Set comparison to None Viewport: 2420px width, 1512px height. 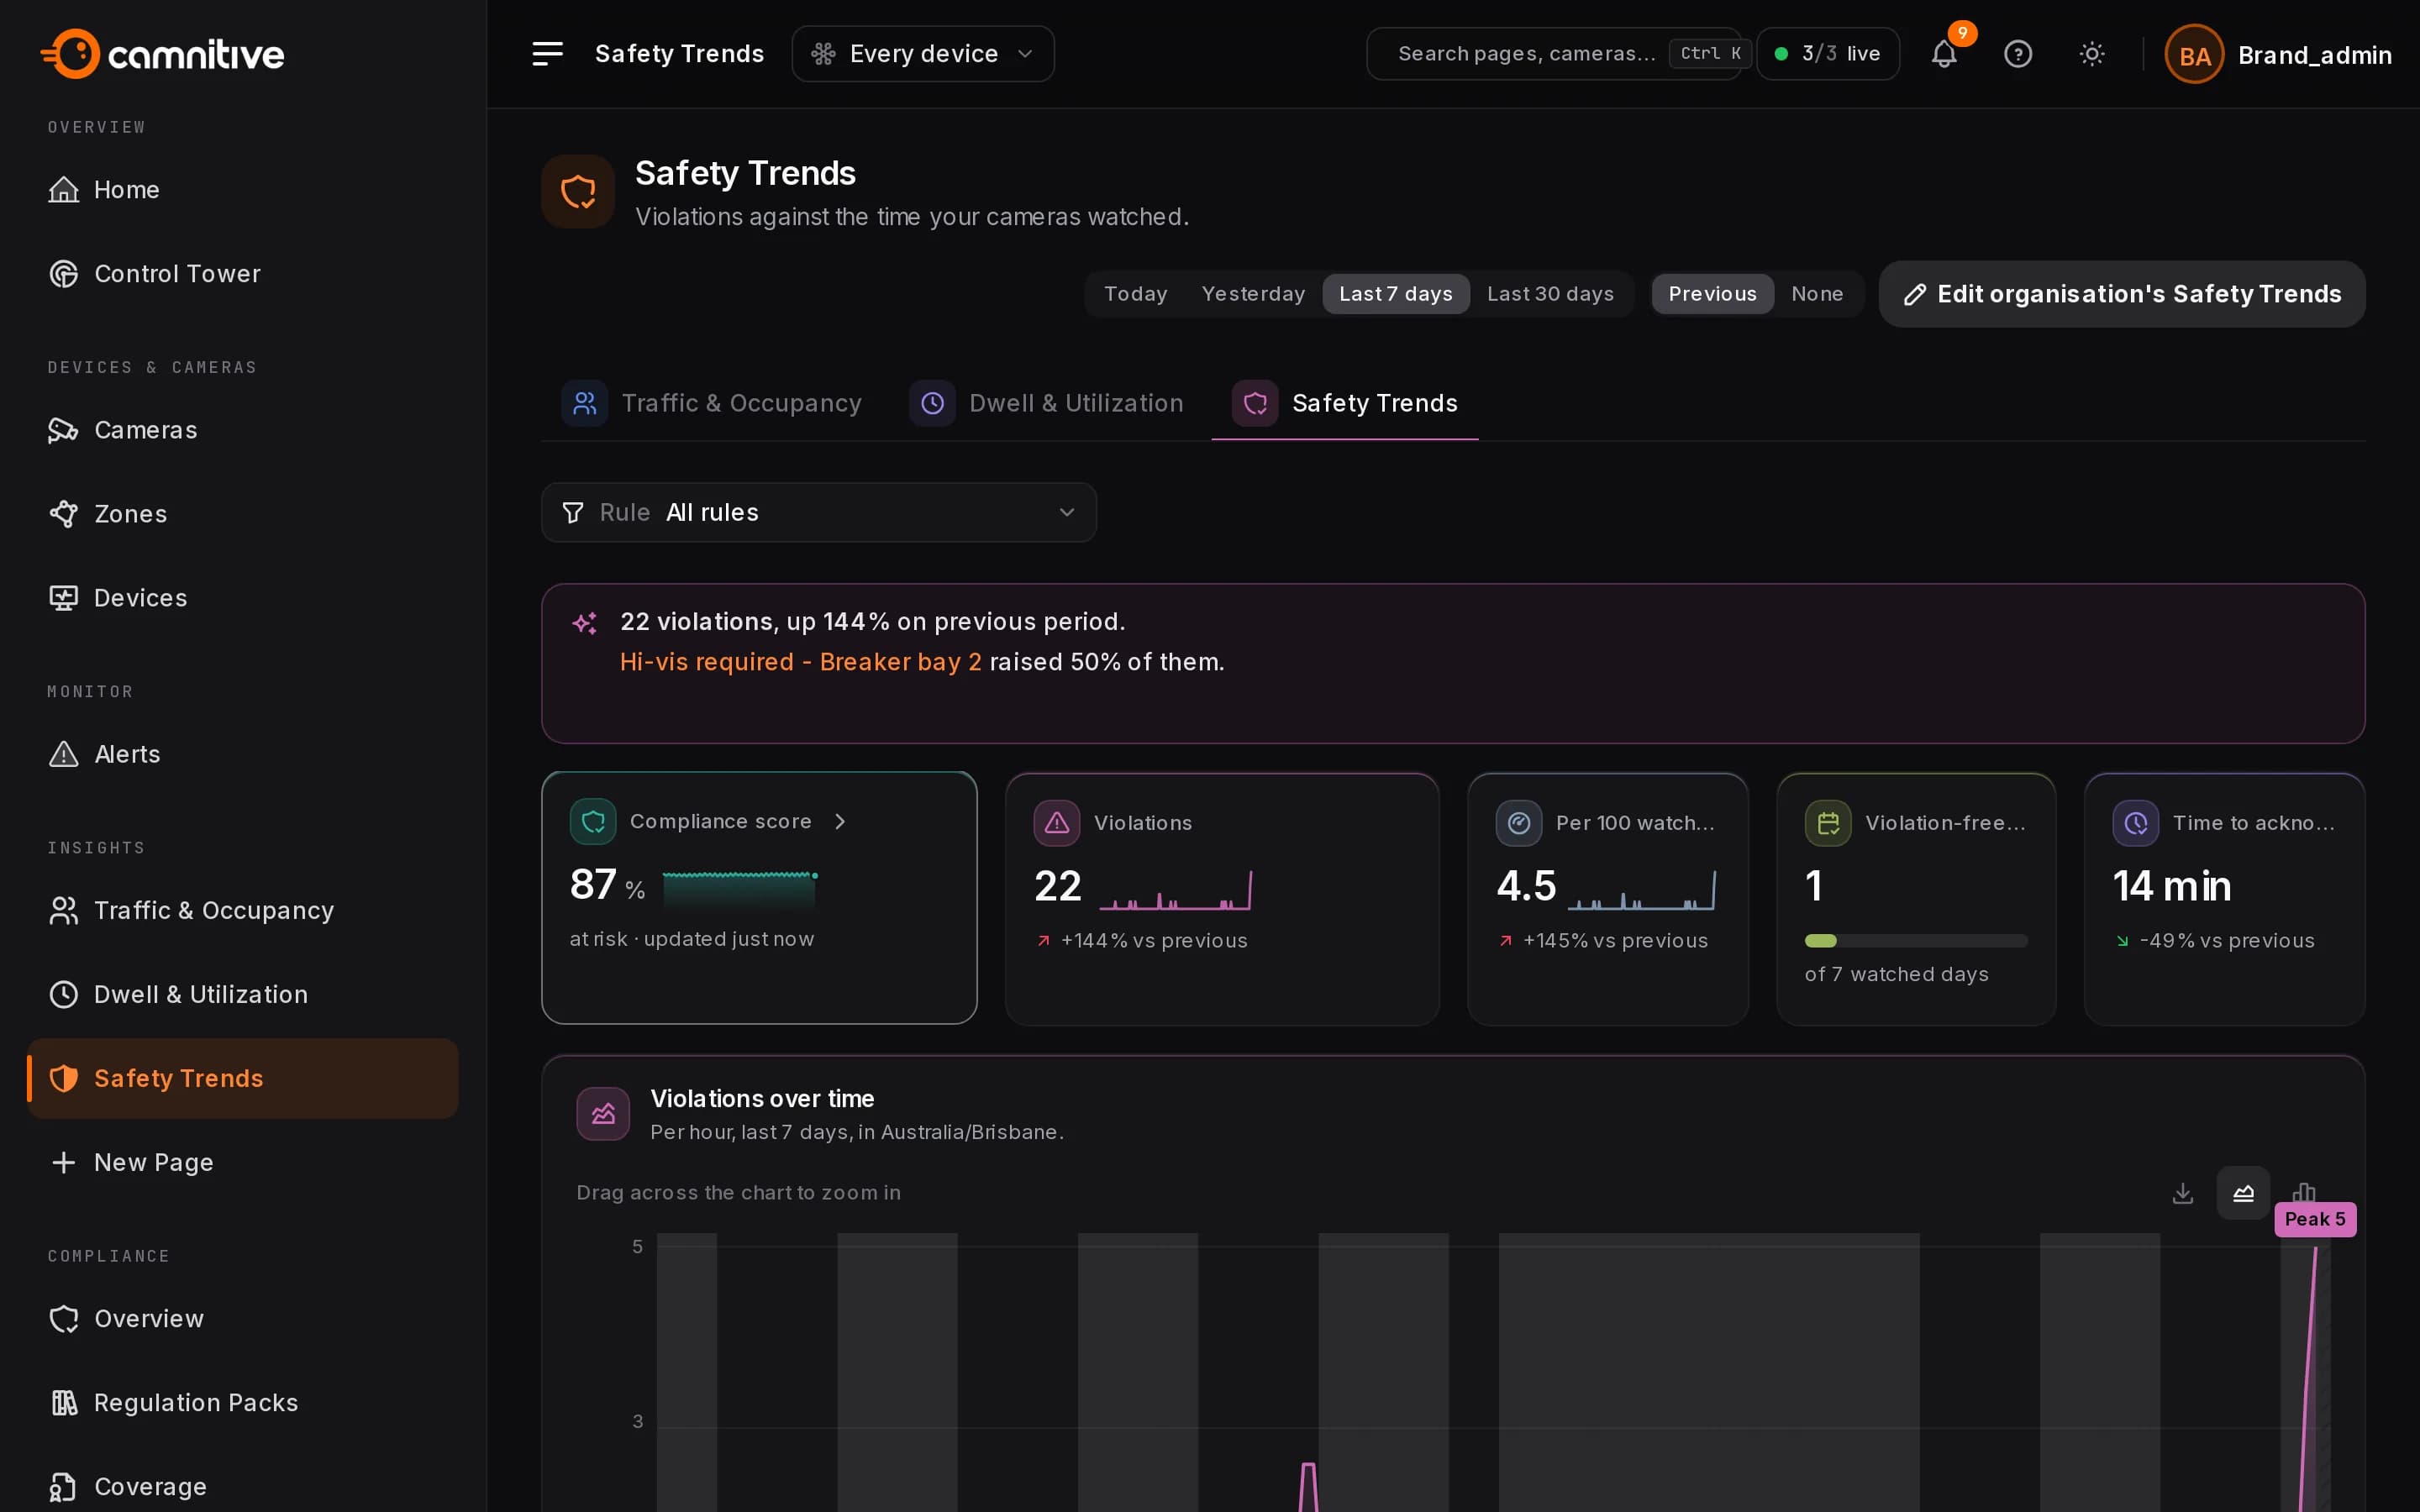click(x=1816, y=294)
